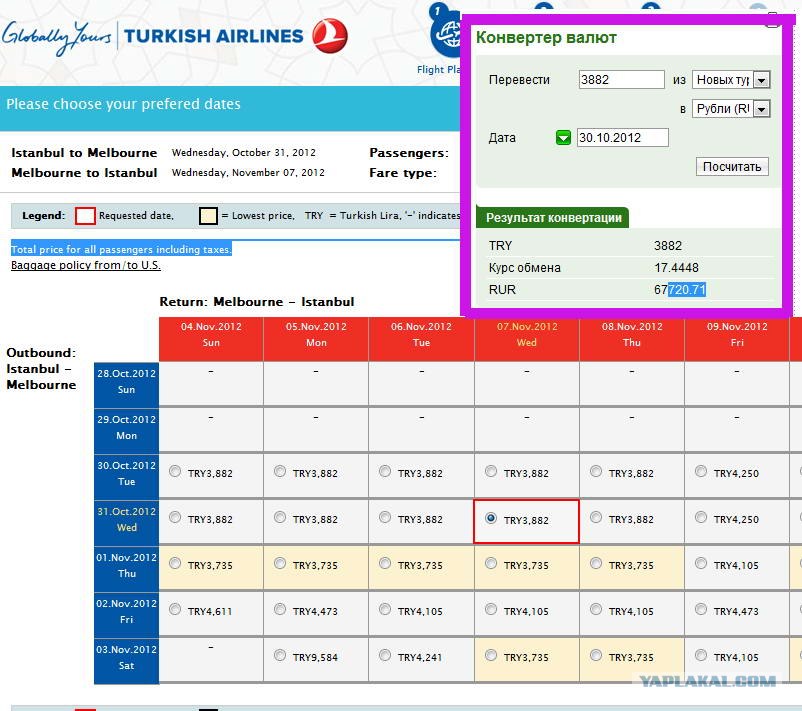Click the 05.Nov.2012 Mon column header
The width and height of the screenshot is (802, 711).
tap(316, 339)
